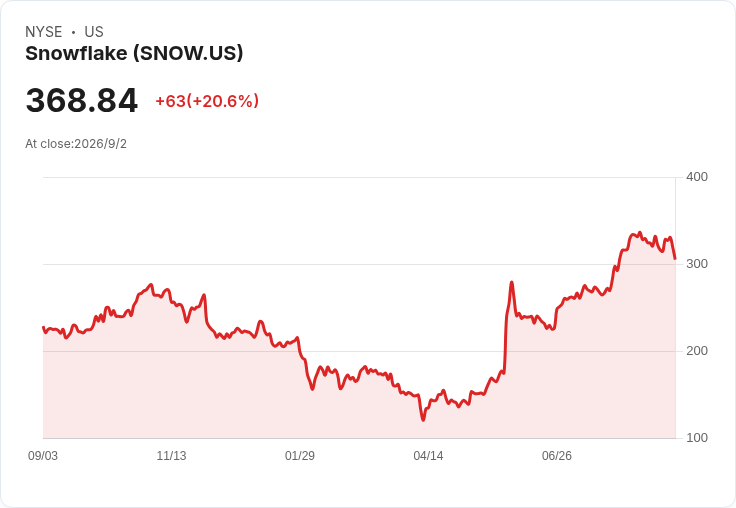The image size is (736, 508).
Task: Click the At close:2026/9/2 date text
Action: pos(76,144)
